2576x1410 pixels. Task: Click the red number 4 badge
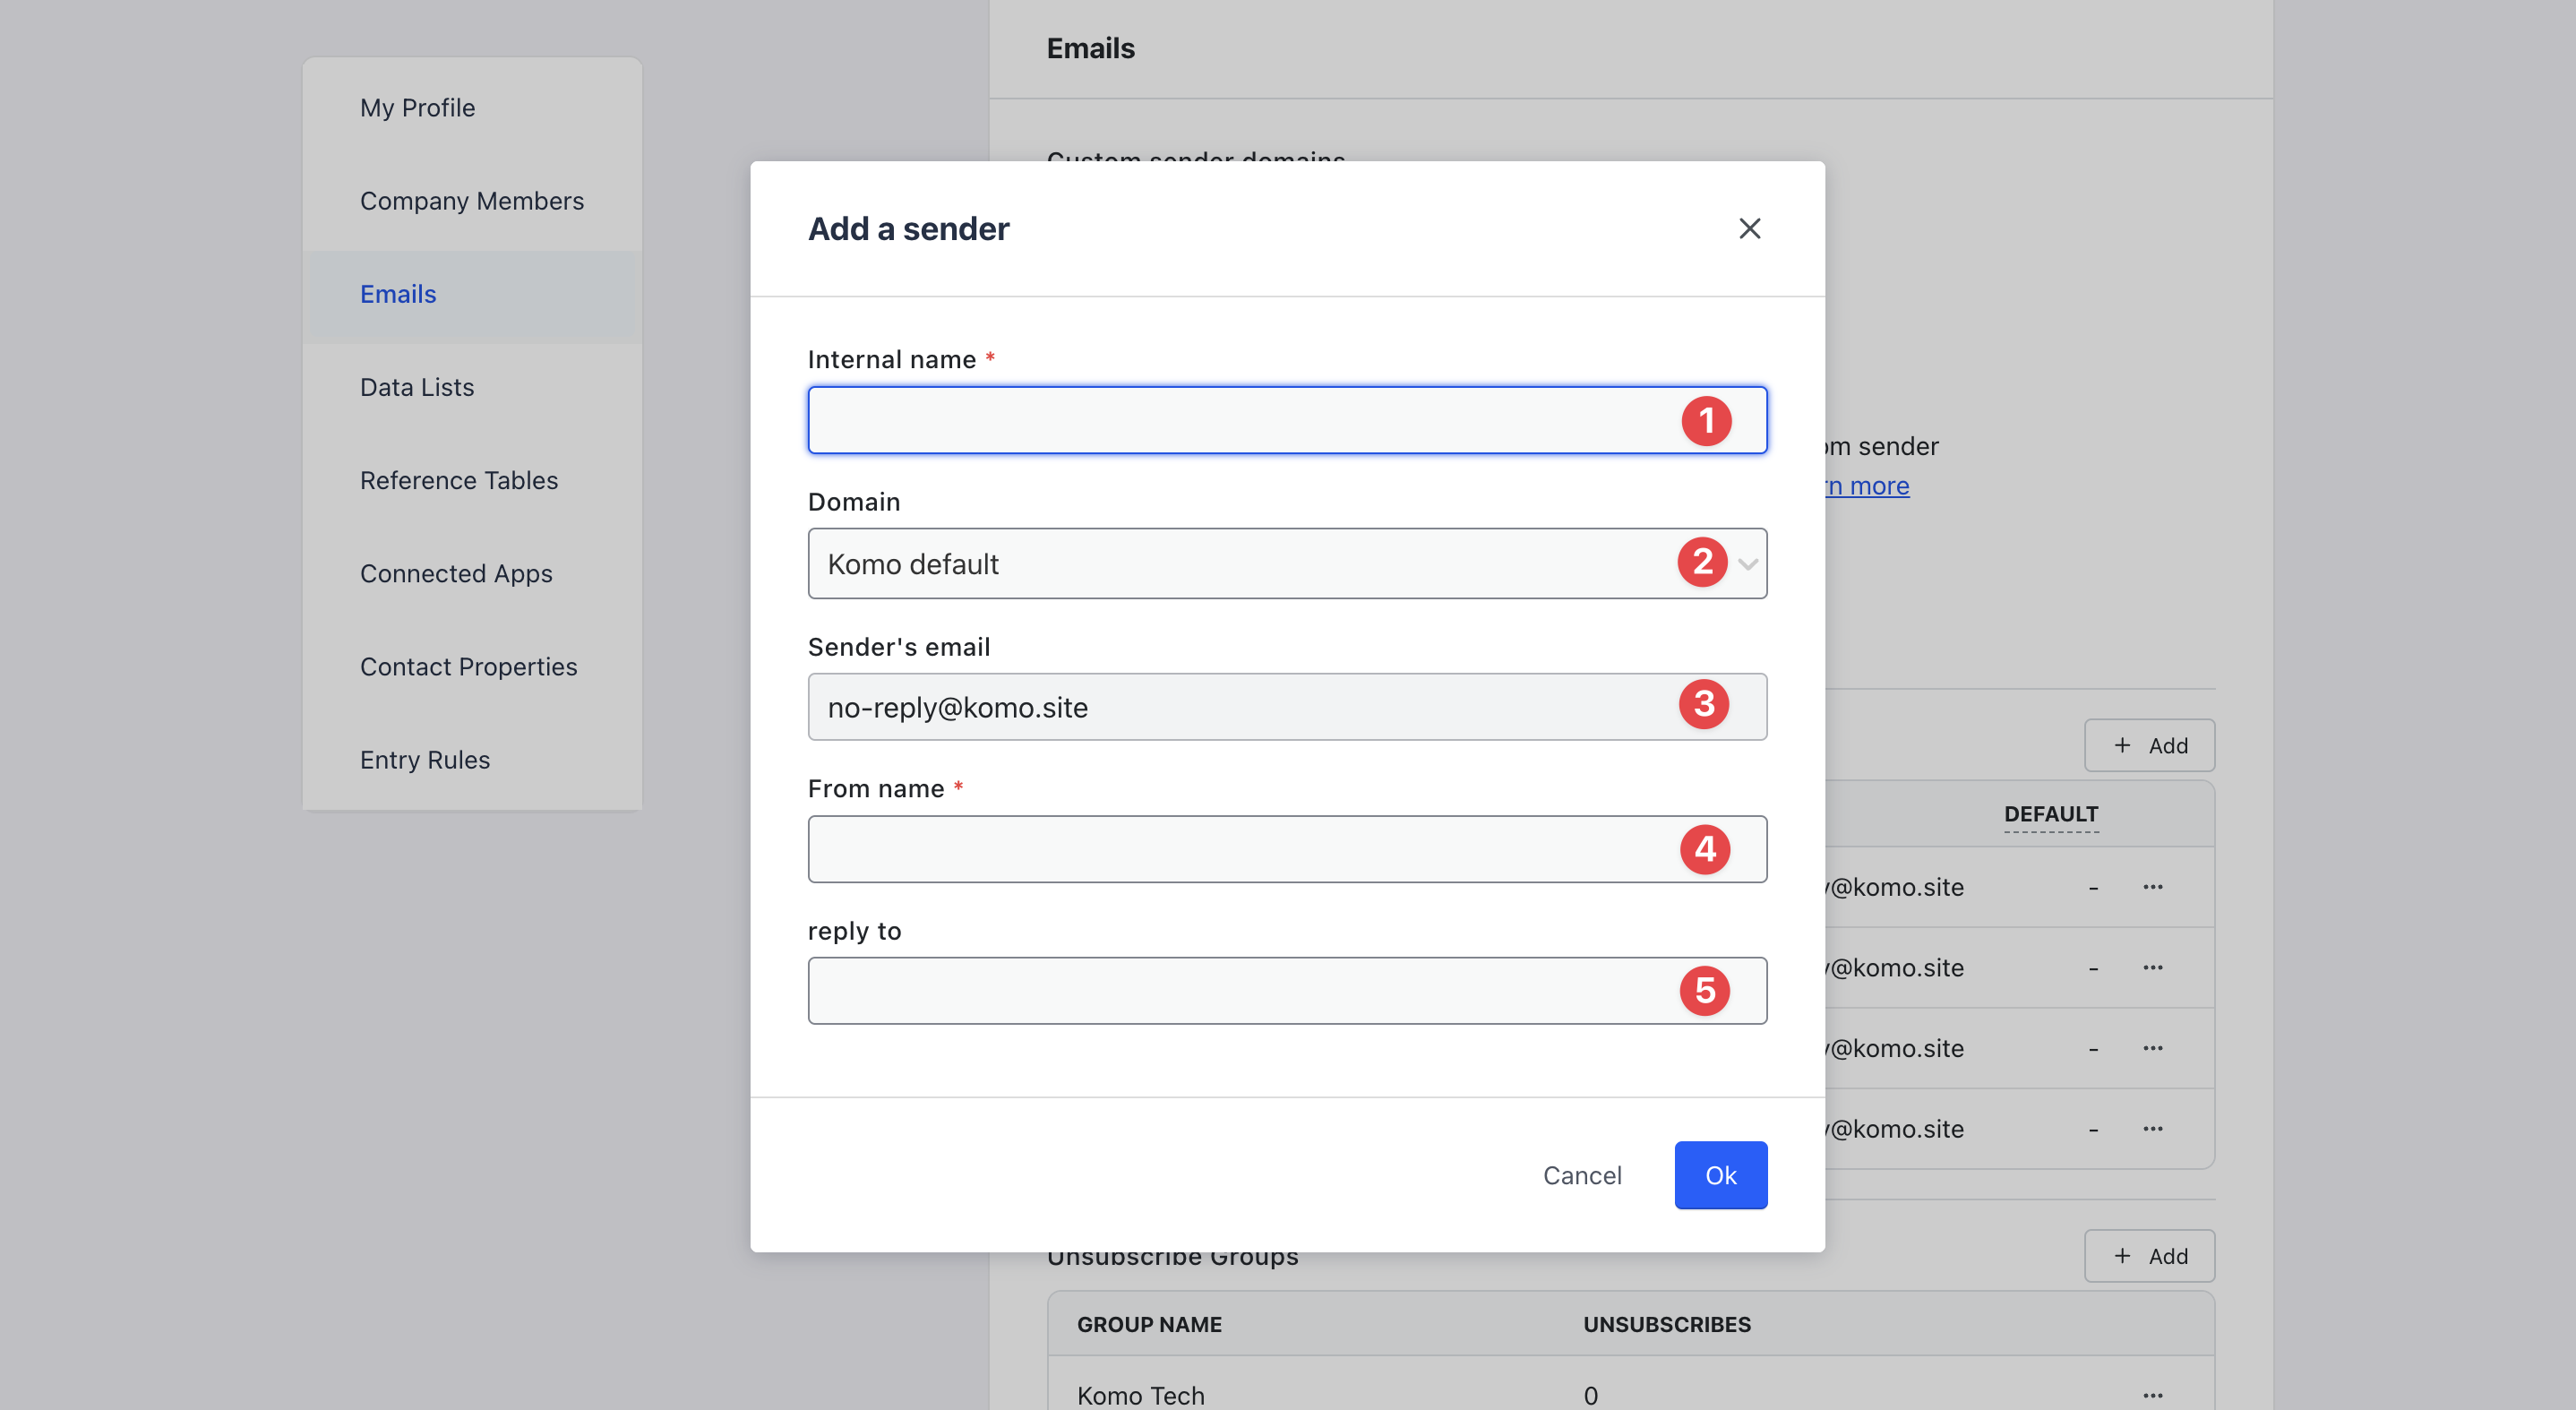click(1705, 849)
